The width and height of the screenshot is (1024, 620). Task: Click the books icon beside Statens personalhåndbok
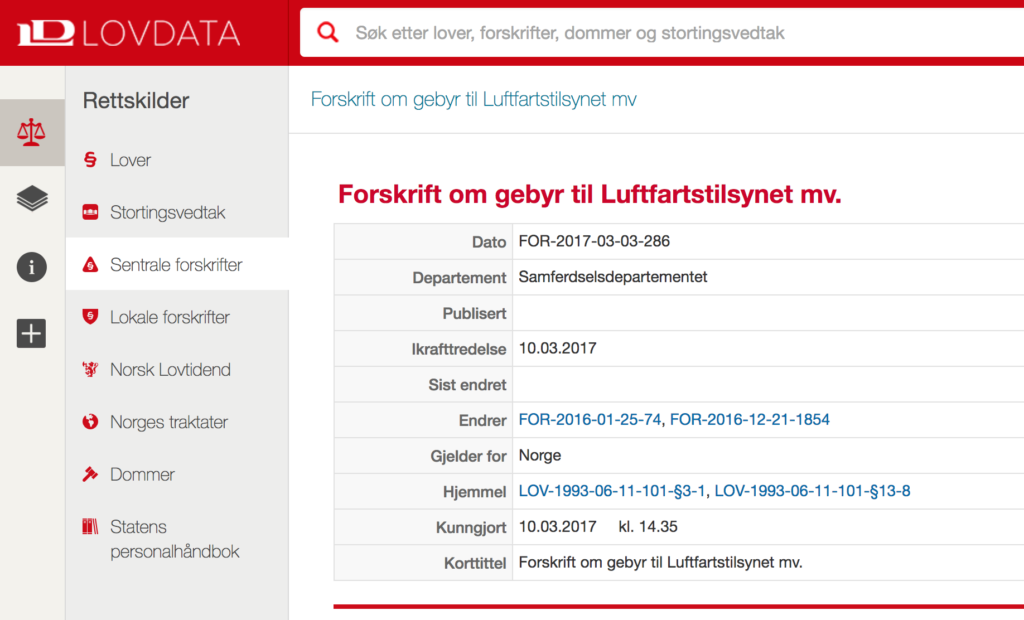[x=91, y=527]
